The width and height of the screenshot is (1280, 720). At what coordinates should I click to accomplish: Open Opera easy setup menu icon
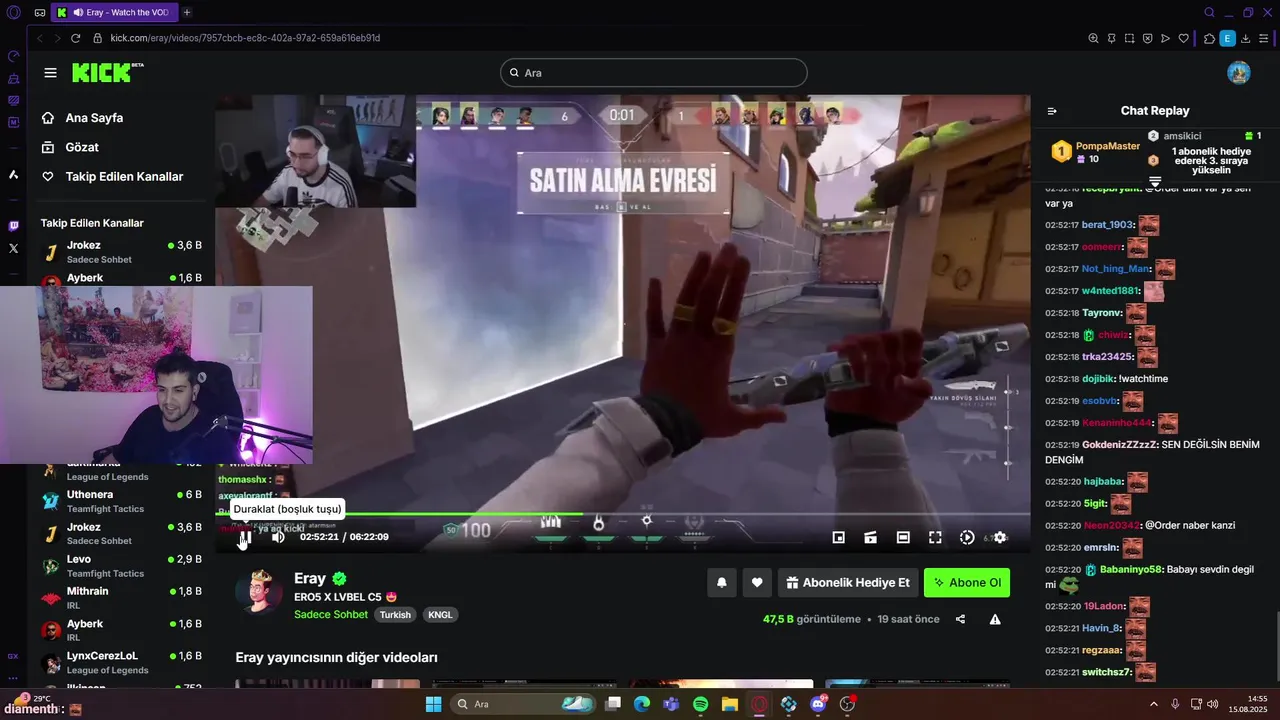(1263, 38)
